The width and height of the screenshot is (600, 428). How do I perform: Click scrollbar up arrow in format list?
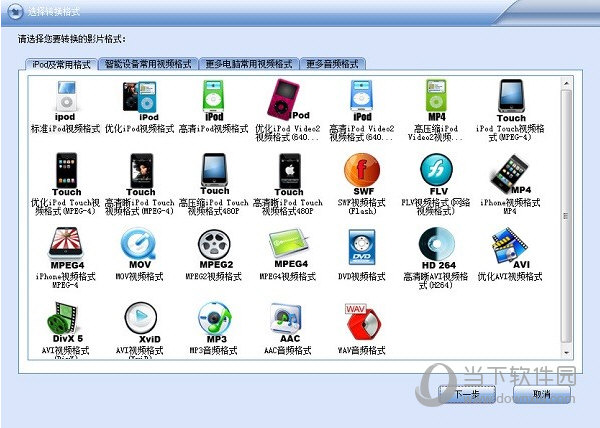(566, 83)
